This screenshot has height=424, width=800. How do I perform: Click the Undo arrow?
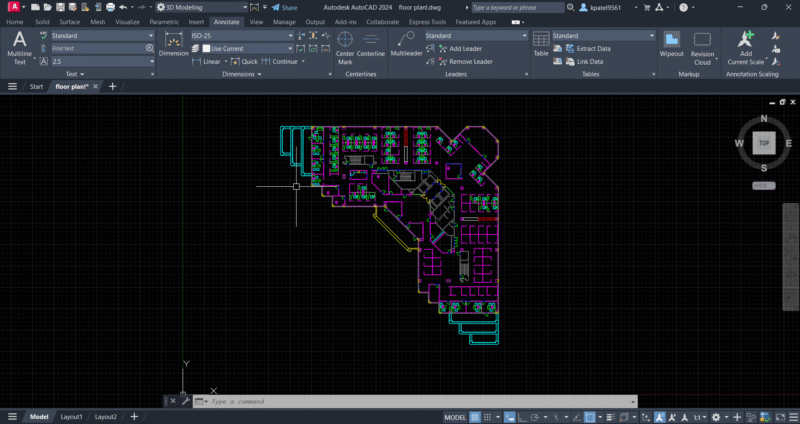click(123, 7)
